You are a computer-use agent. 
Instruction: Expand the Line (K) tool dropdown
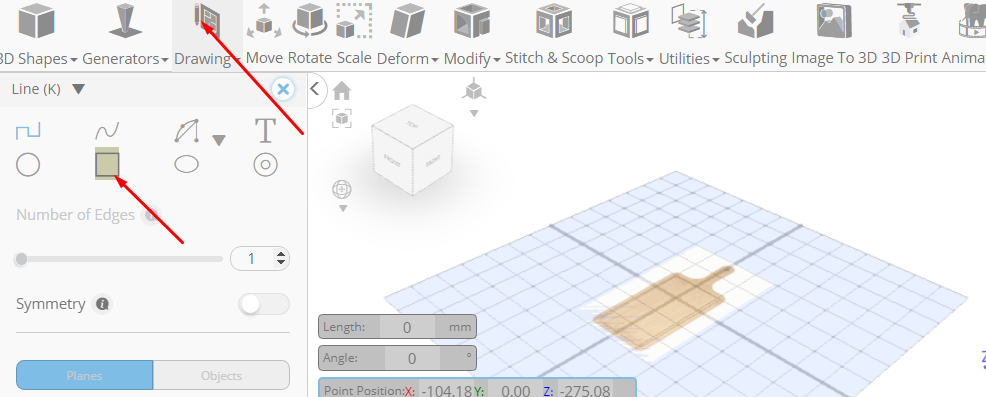[x=78, y=89]
